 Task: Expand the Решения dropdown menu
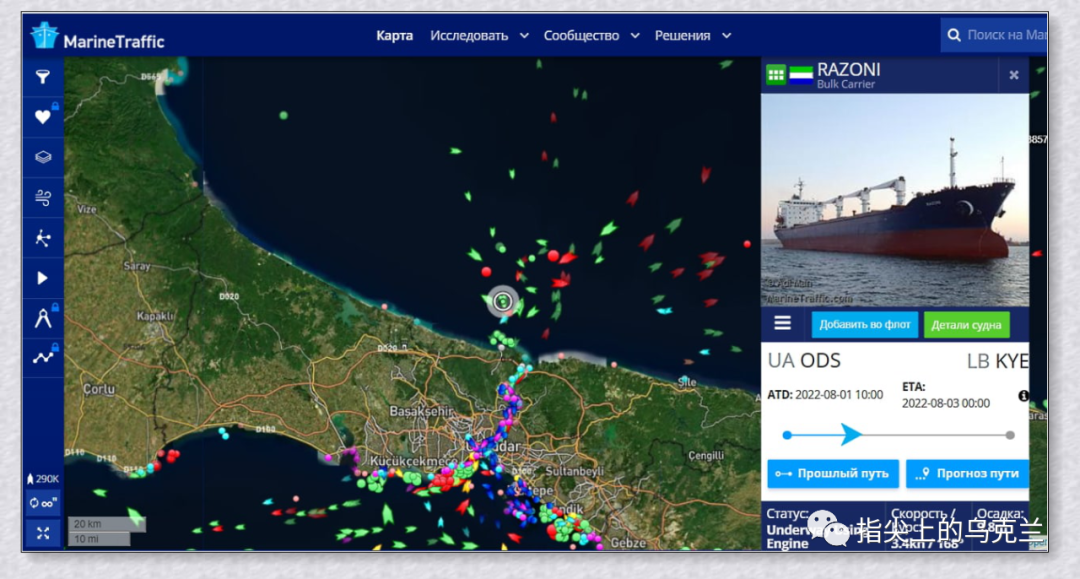693,36
